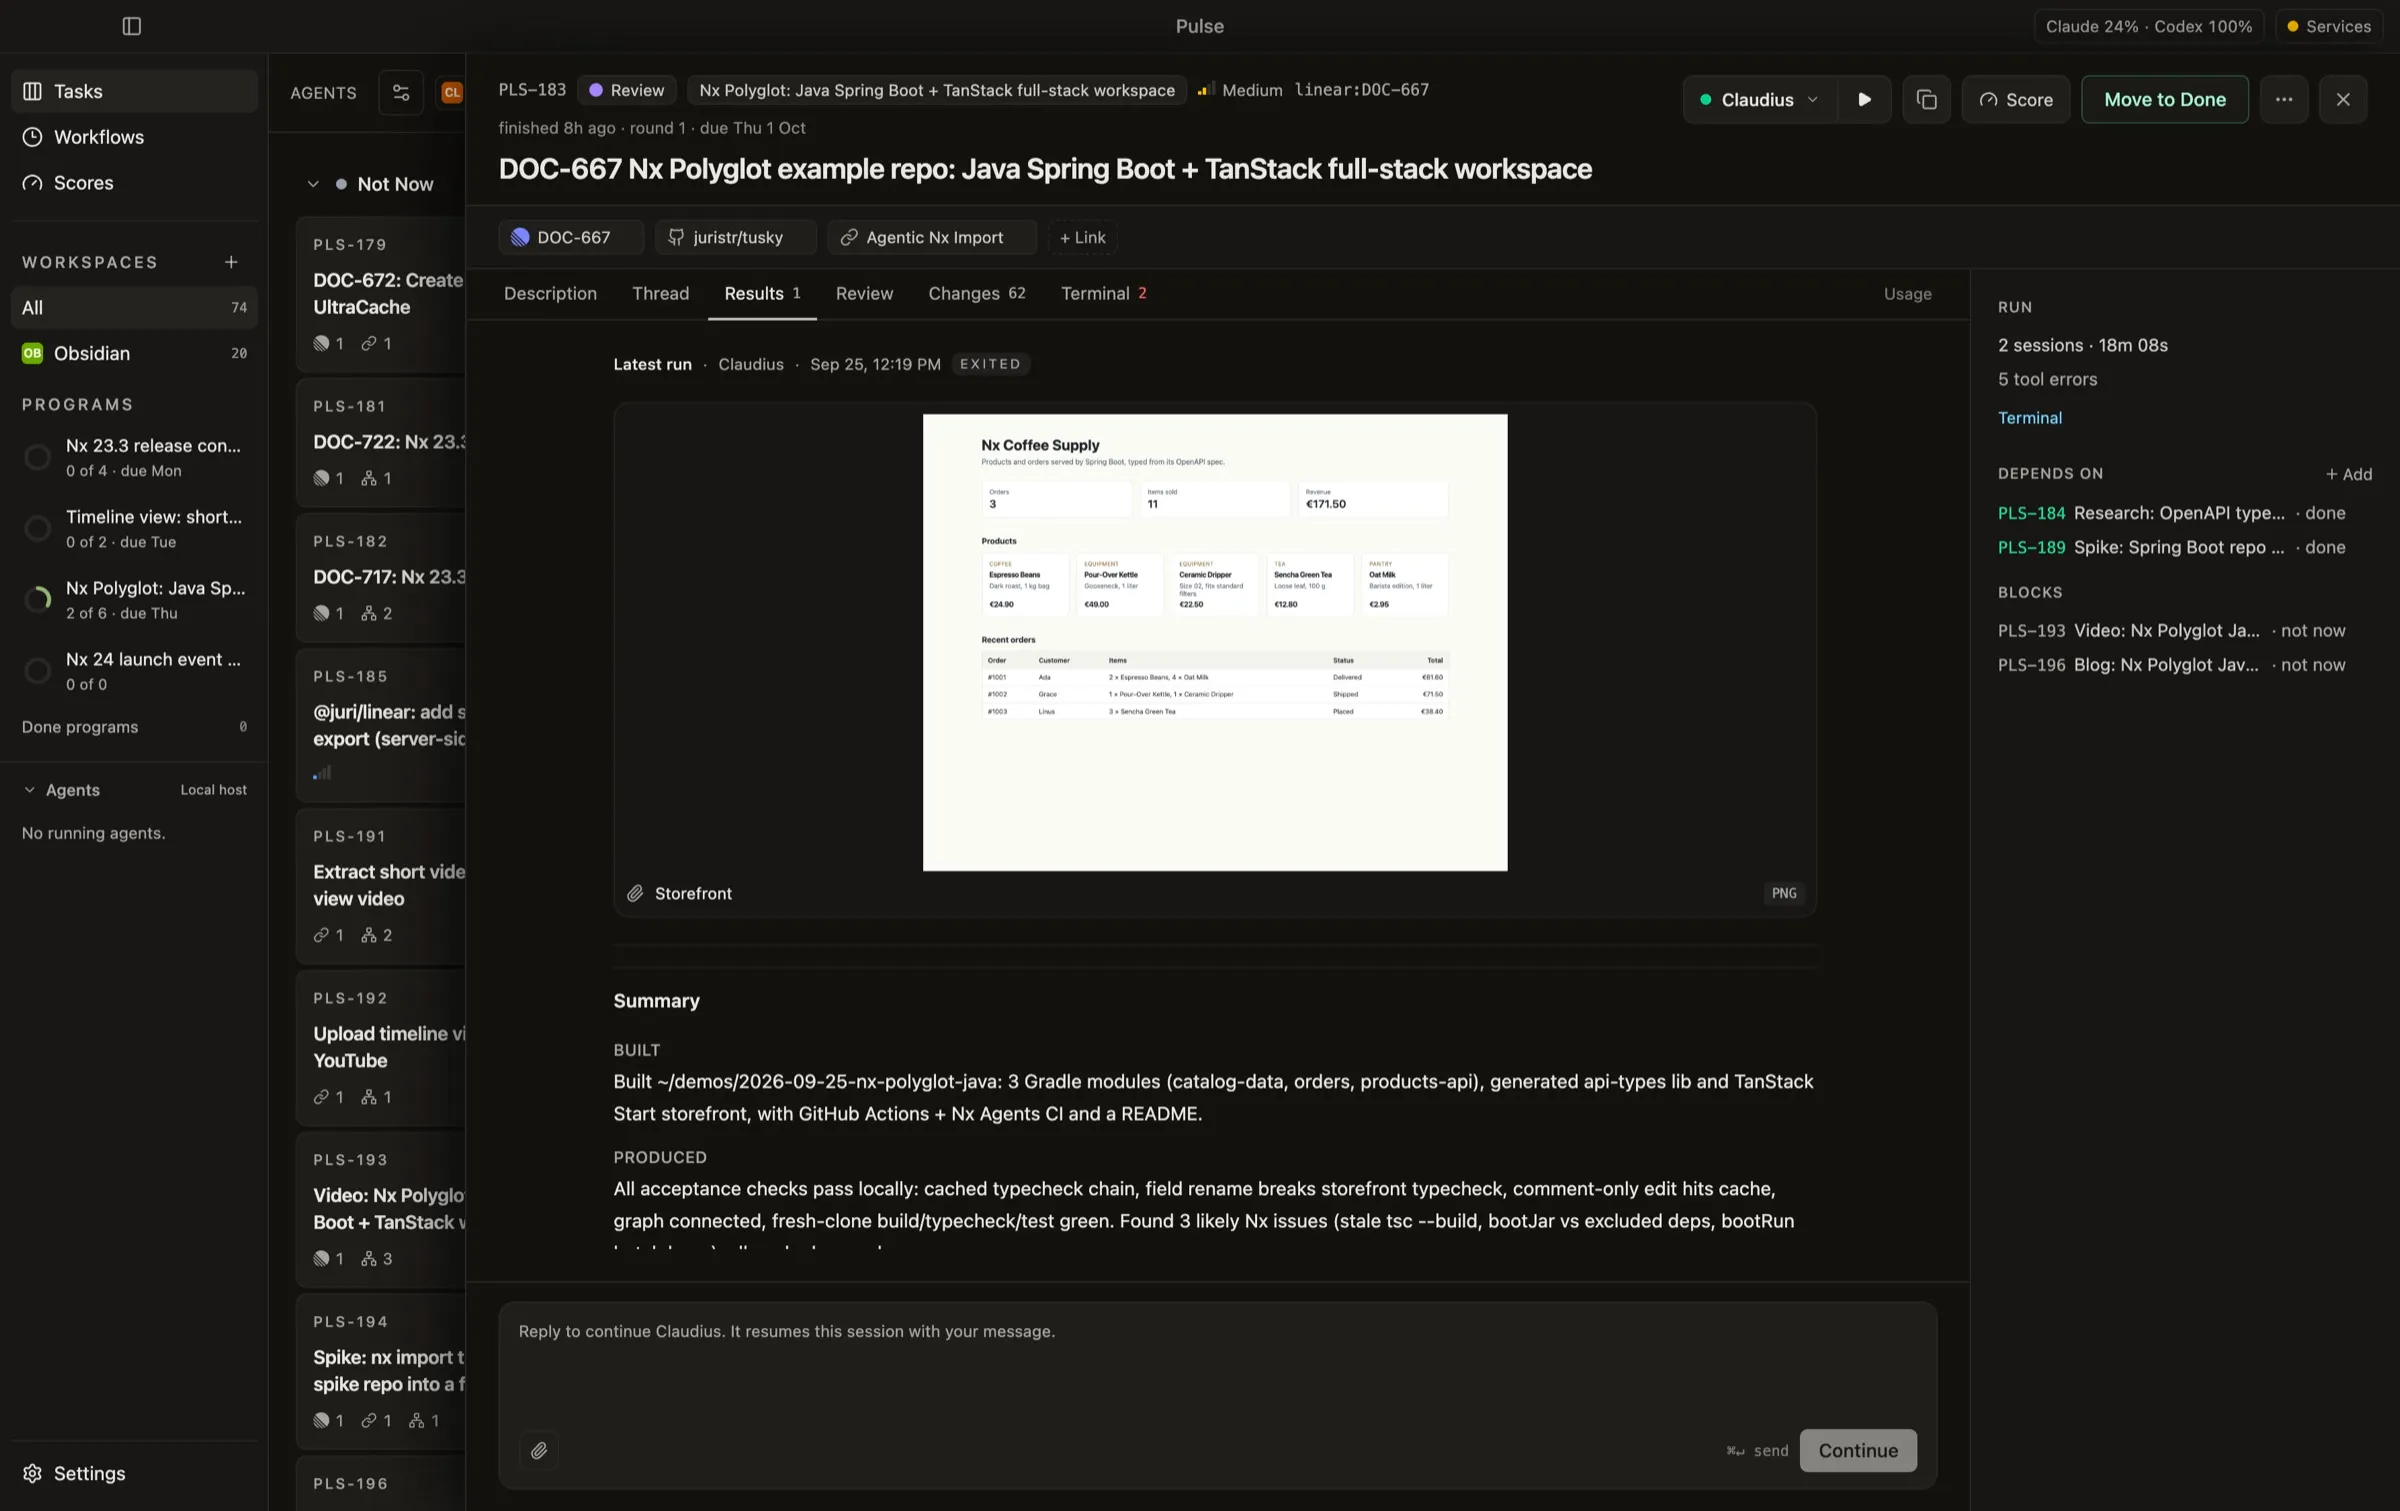2400x1511 pixels.
Task: Open task card PLS-179
Action: coord(381,294)
